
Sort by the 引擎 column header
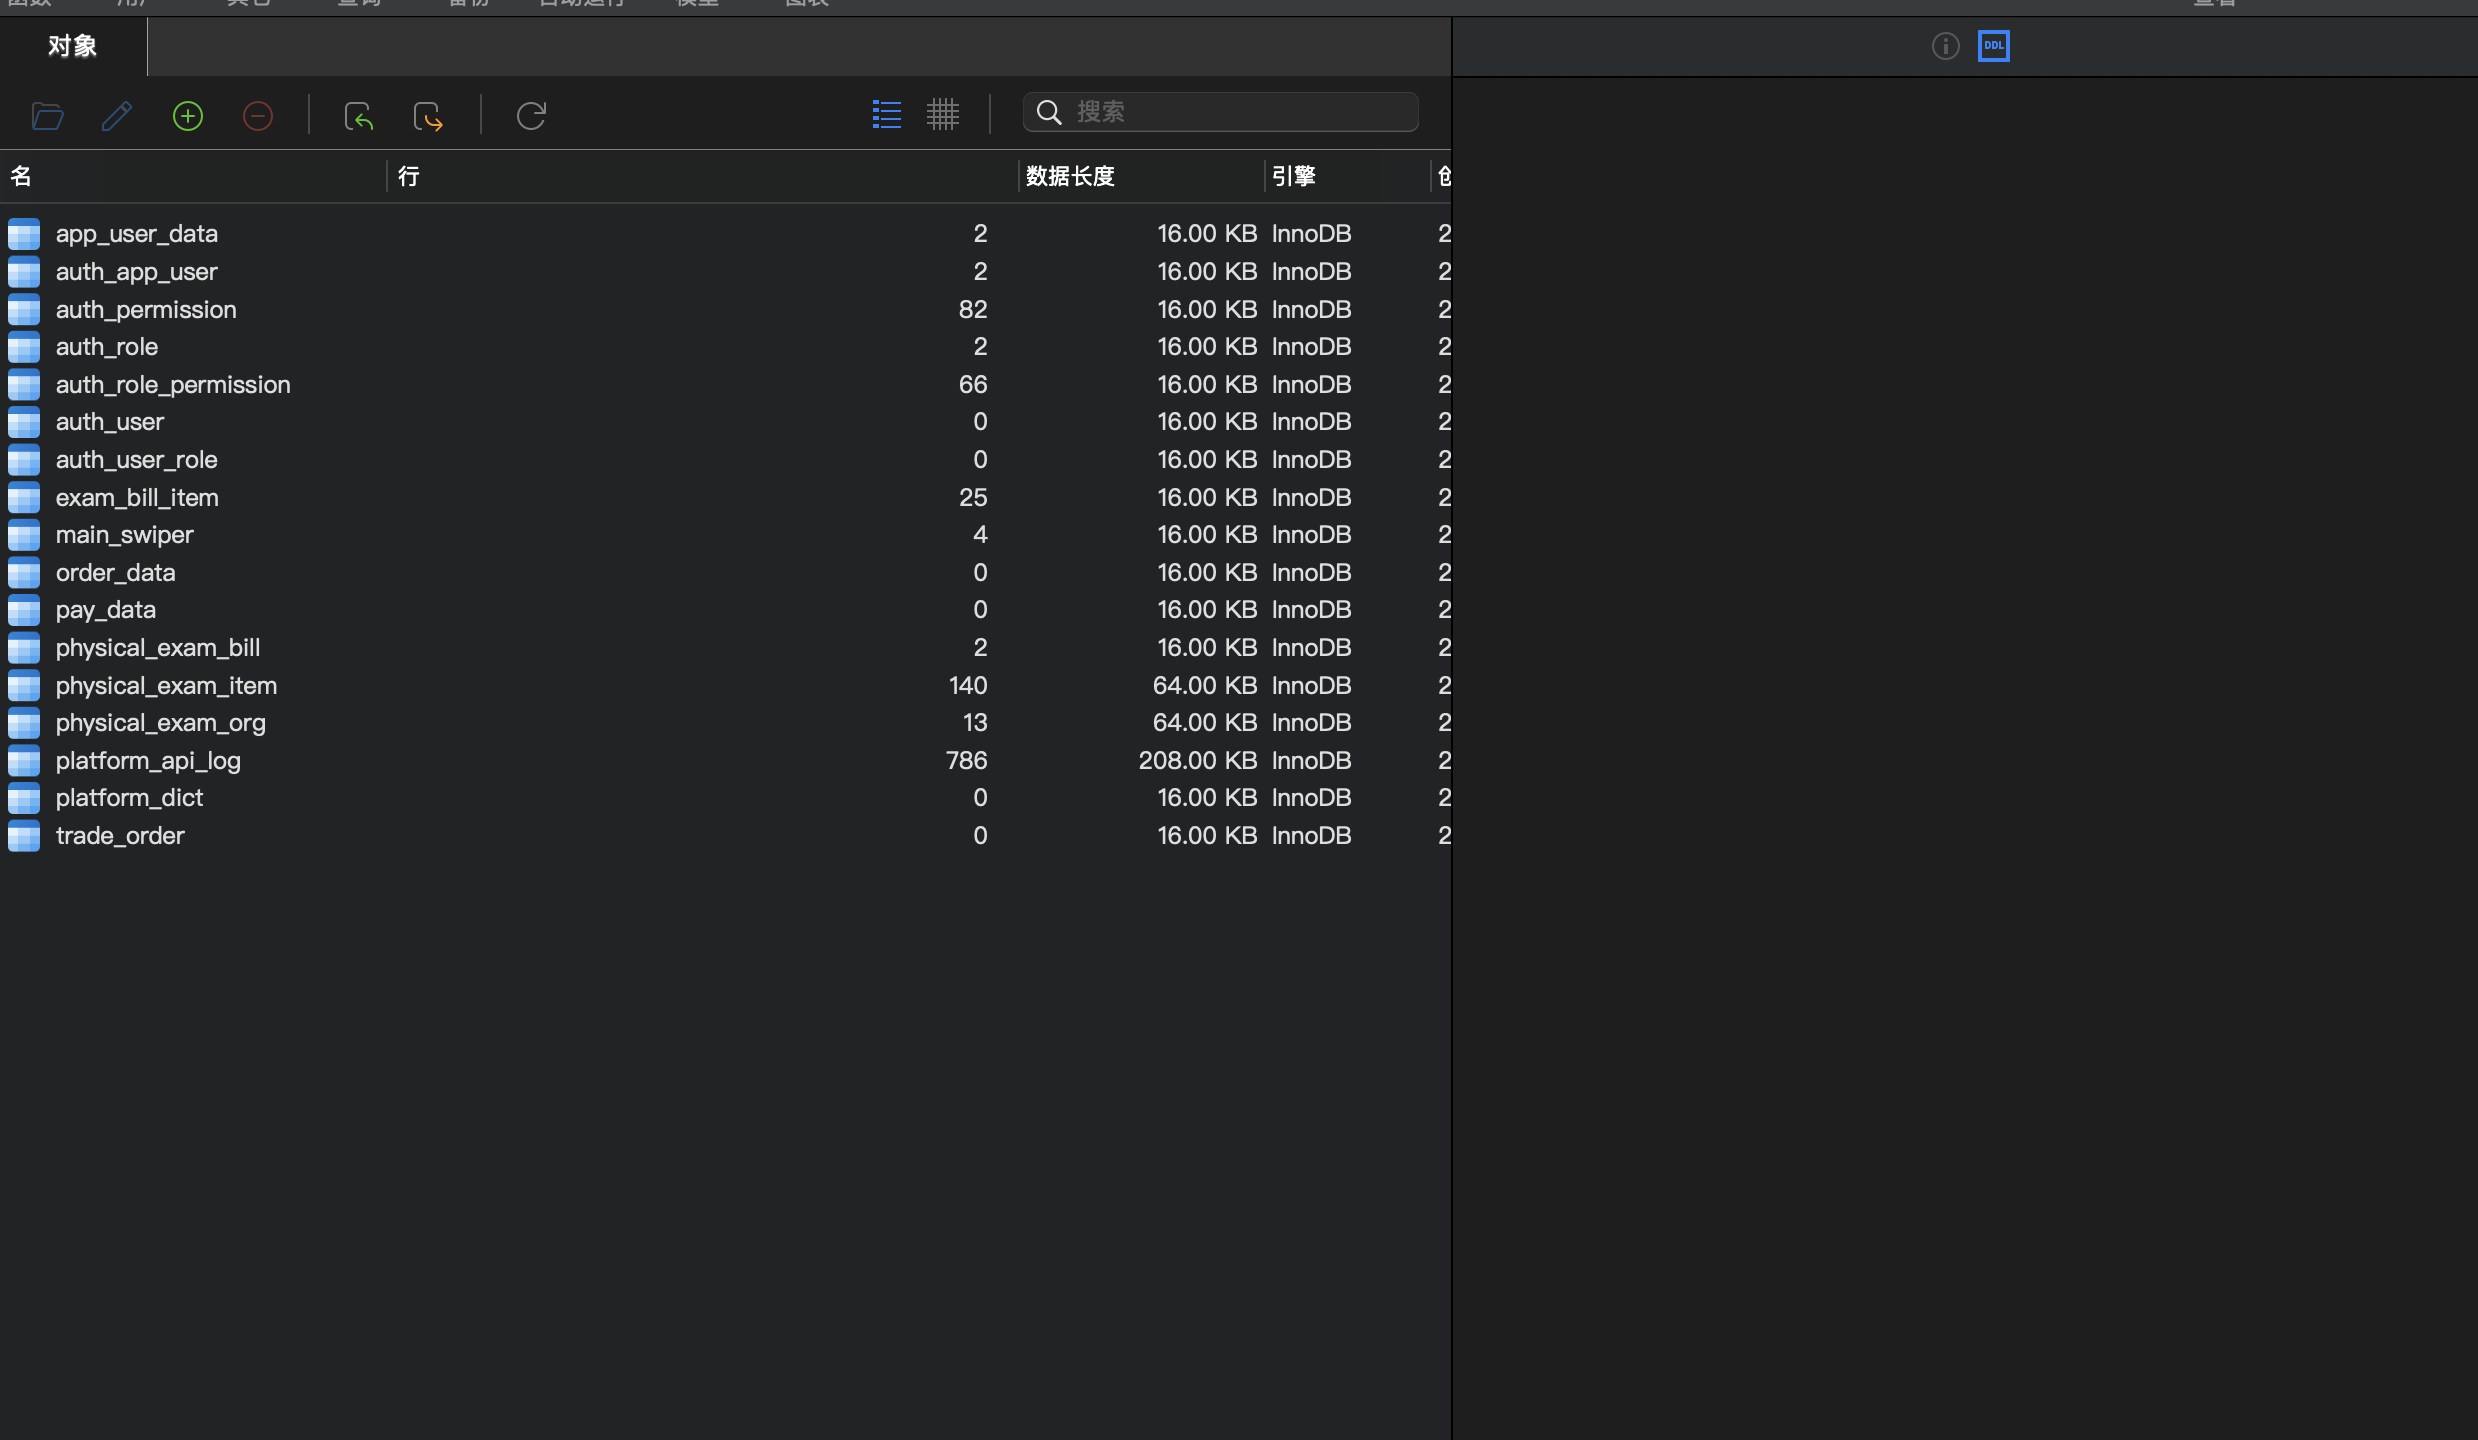click(x=1293, y=177)
